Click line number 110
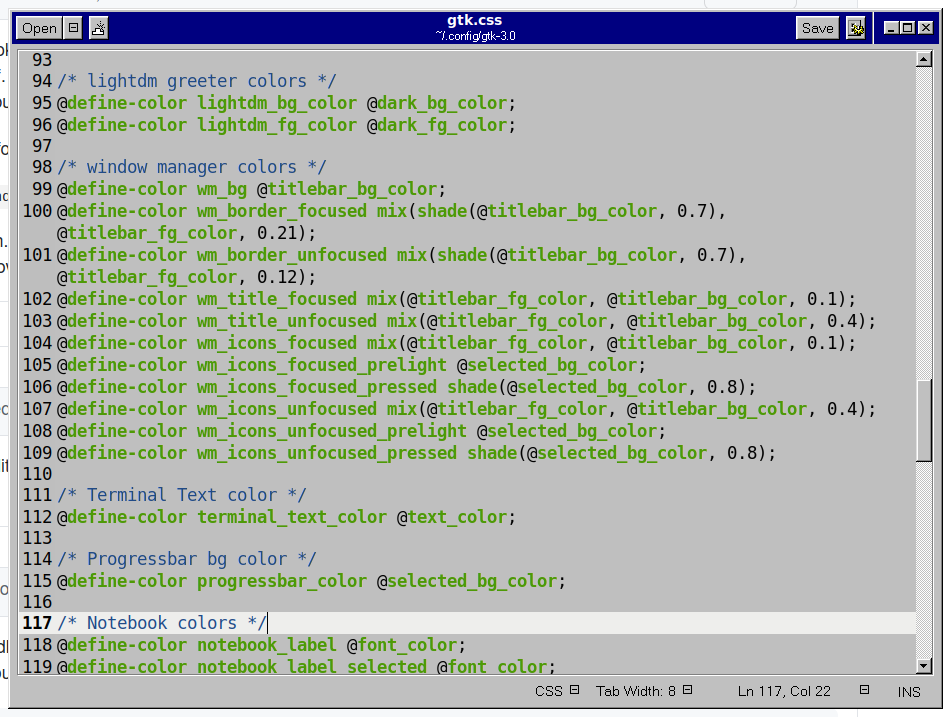Viewport: 951px width, 717px height. [x=38, y=474]
